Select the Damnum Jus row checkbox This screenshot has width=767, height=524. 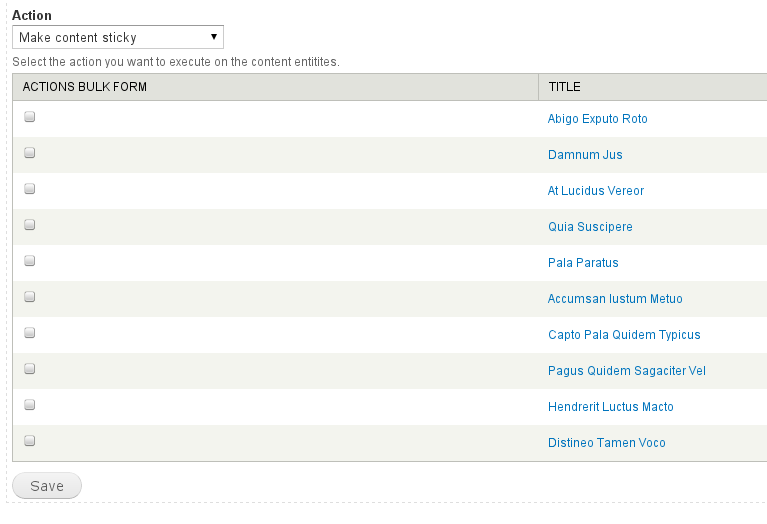click(x=30, y=153)
